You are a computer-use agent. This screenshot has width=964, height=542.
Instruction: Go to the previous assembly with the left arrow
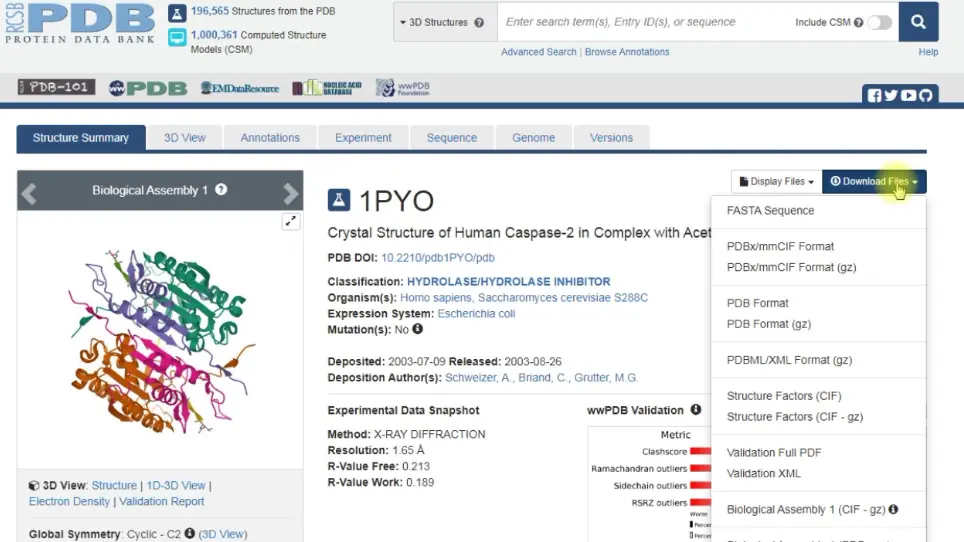tap(29, 193)
